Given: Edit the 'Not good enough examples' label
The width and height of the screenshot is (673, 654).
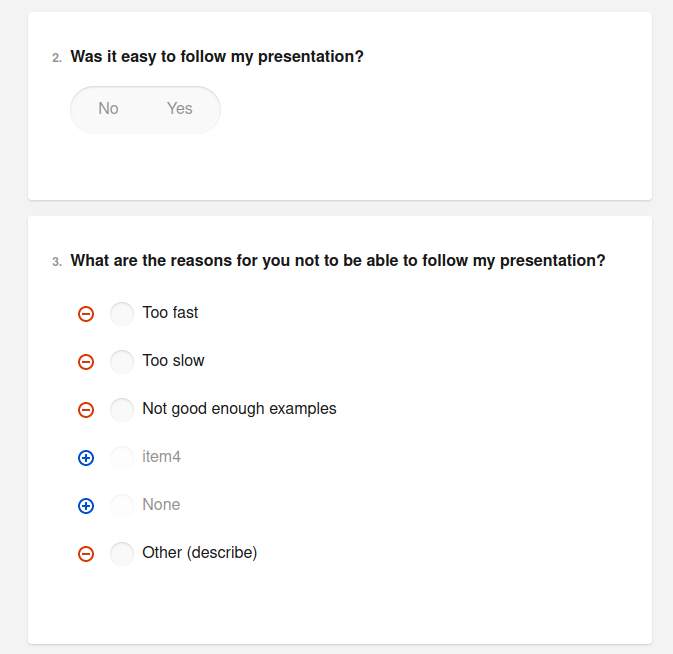Looking at the screenshot, I should pos(239,409).
